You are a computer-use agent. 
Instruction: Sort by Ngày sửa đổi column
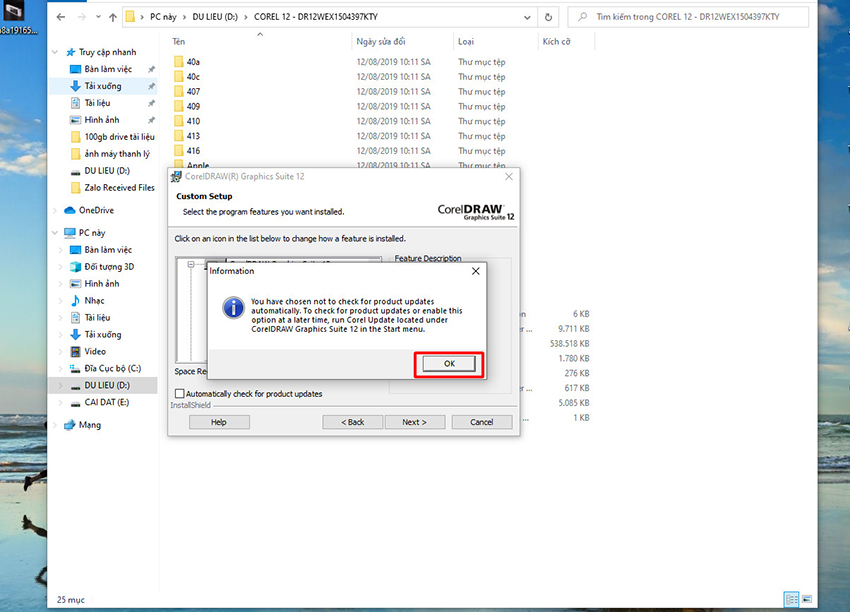pos(381,42)
